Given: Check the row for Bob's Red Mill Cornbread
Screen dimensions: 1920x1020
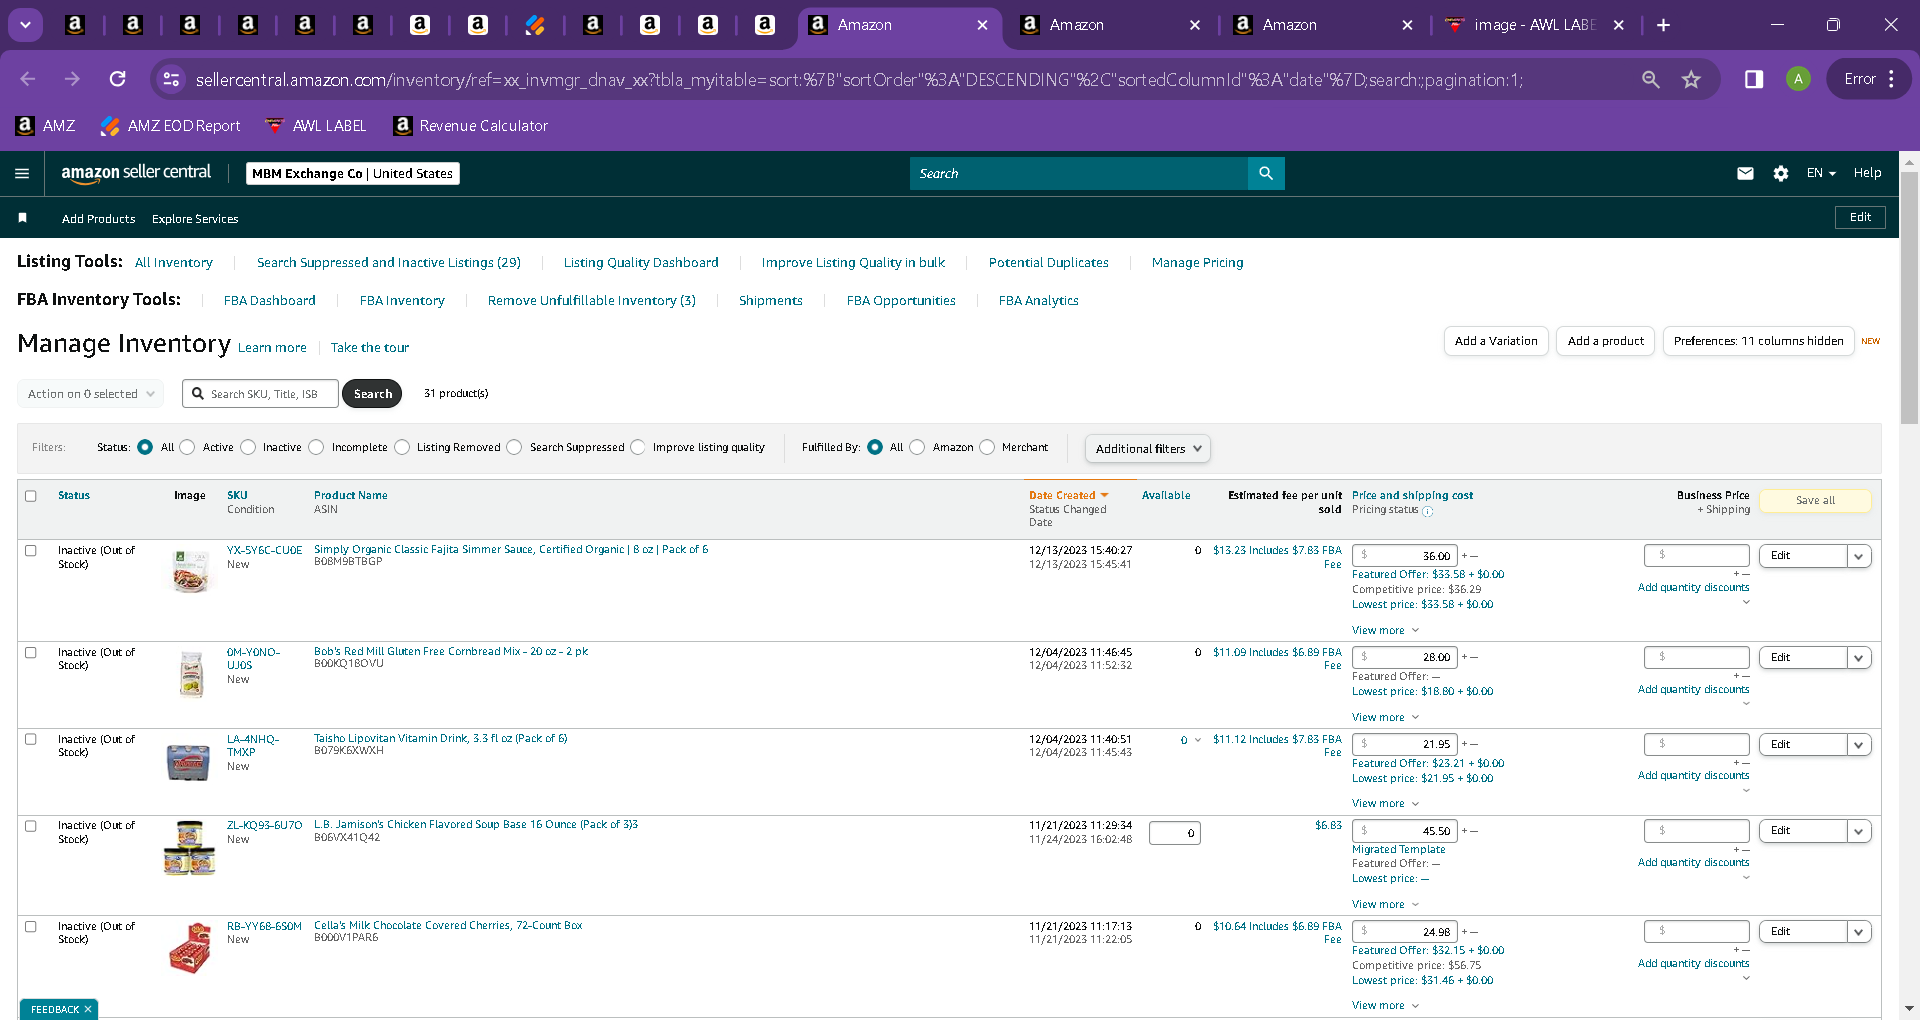Looking at the screenshot, I should pyautogui.click(x=31, y=653).
